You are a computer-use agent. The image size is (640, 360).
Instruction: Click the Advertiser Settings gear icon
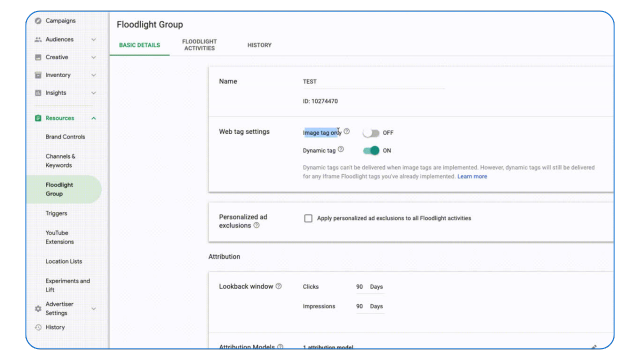38,309
